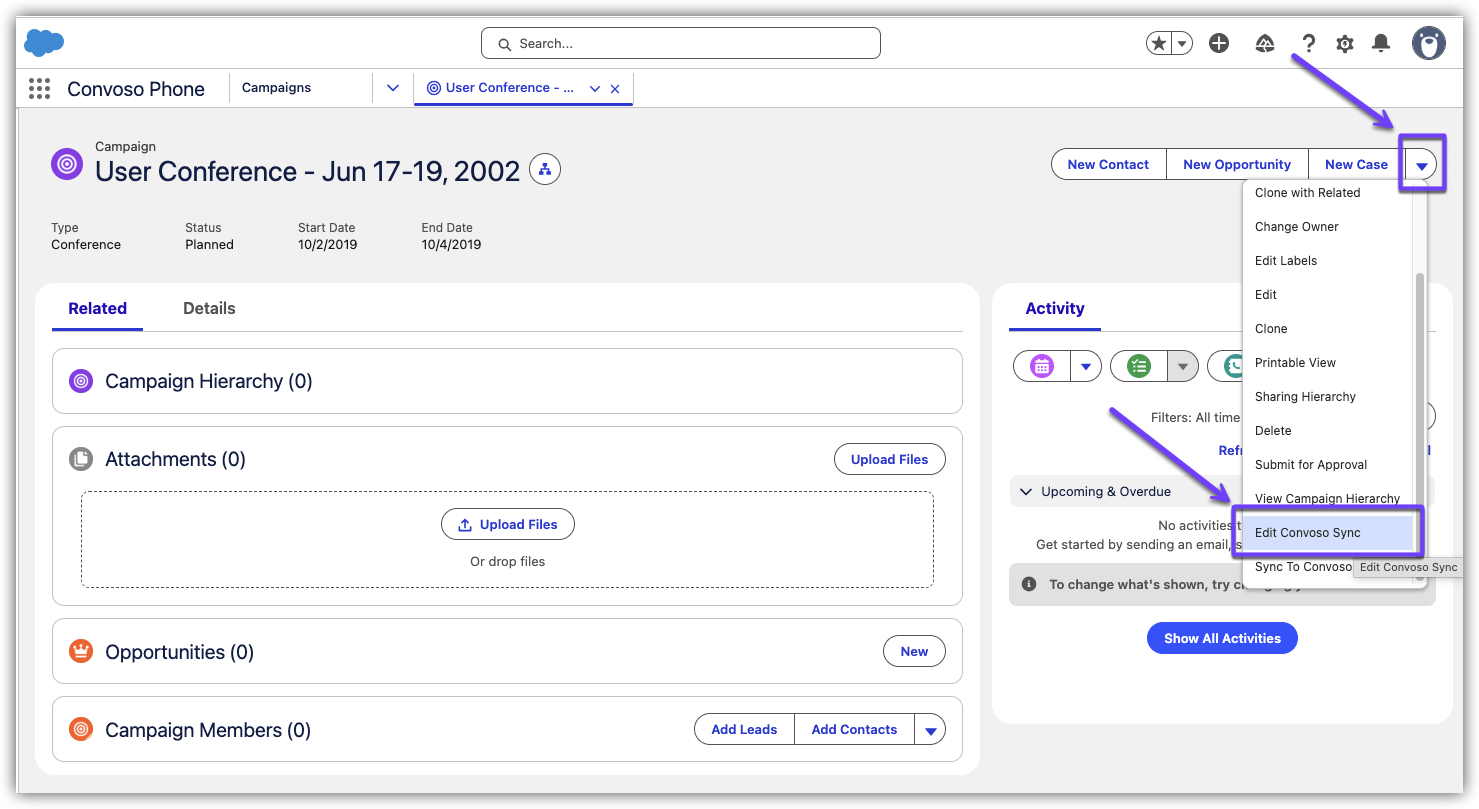Click the global create plus icon

(x=1218, y=43)
